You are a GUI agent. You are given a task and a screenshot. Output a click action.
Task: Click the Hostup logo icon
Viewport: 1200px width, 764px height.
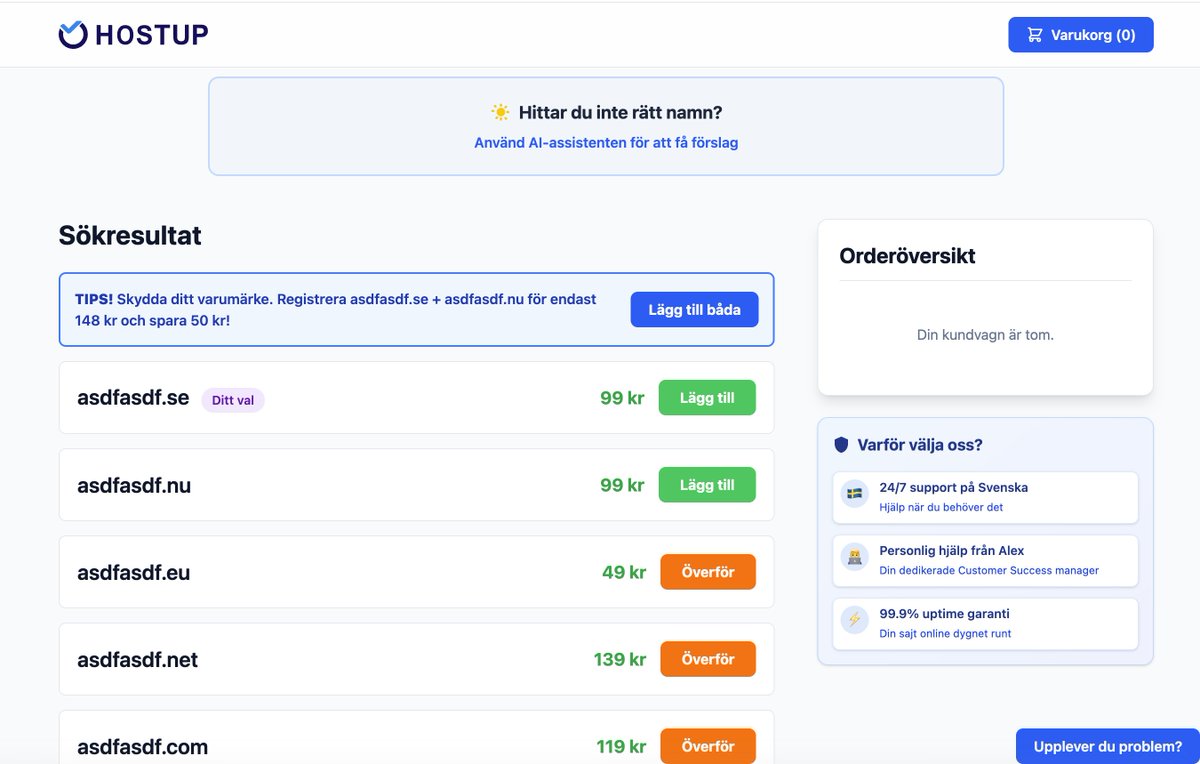73,35
